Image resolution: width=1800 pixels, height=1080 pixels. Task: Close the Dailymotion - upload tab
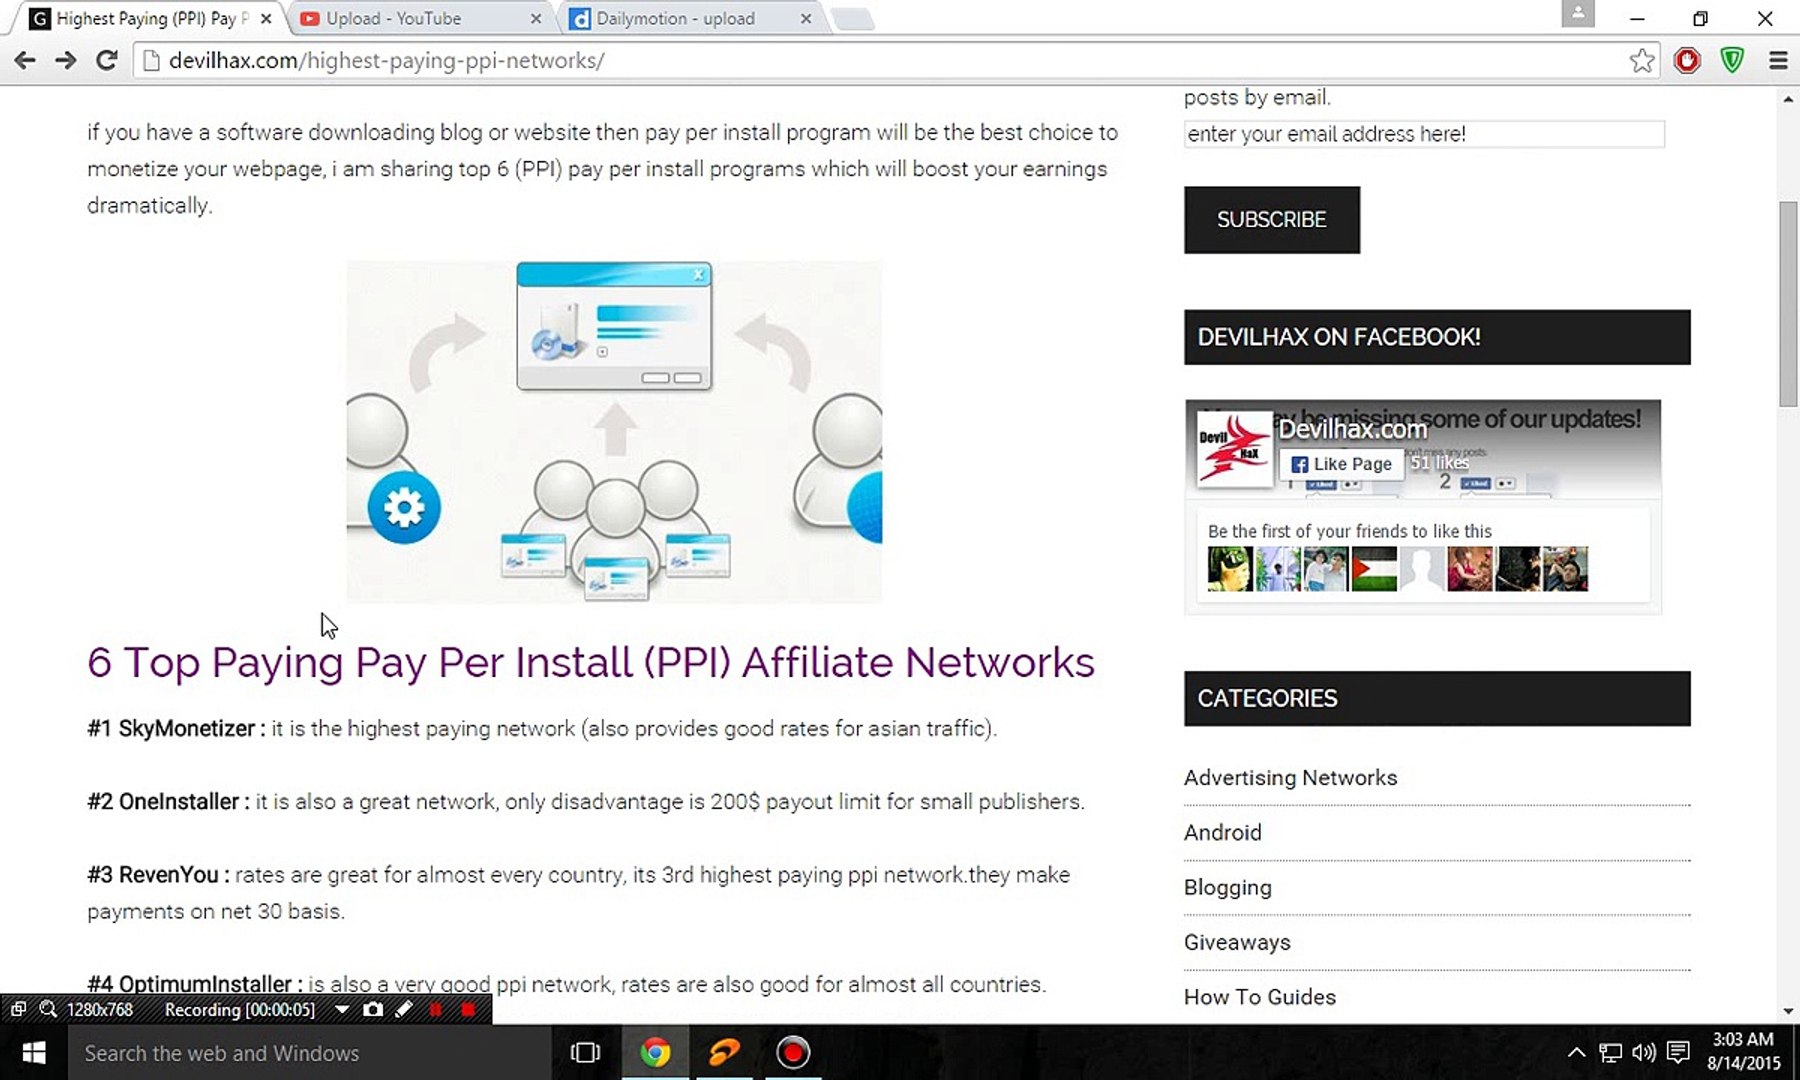coord(806,19)
